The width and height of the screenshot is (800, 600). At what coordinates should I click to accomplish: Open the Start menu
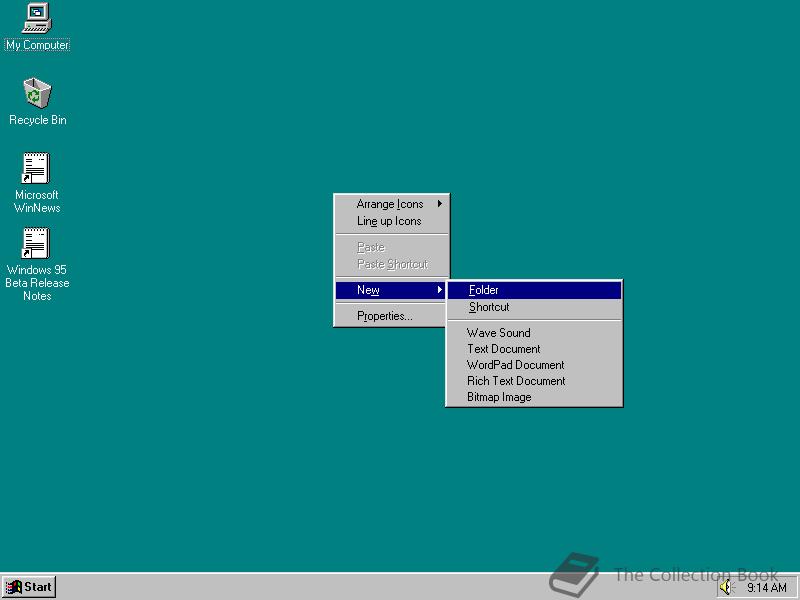pos(29,587)
